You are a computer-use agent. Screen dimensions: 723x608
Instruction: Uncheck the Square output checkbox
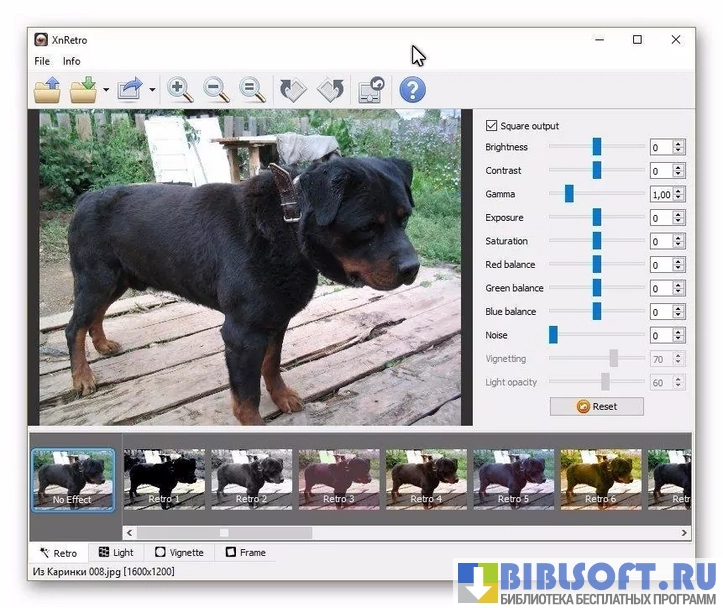491,126
